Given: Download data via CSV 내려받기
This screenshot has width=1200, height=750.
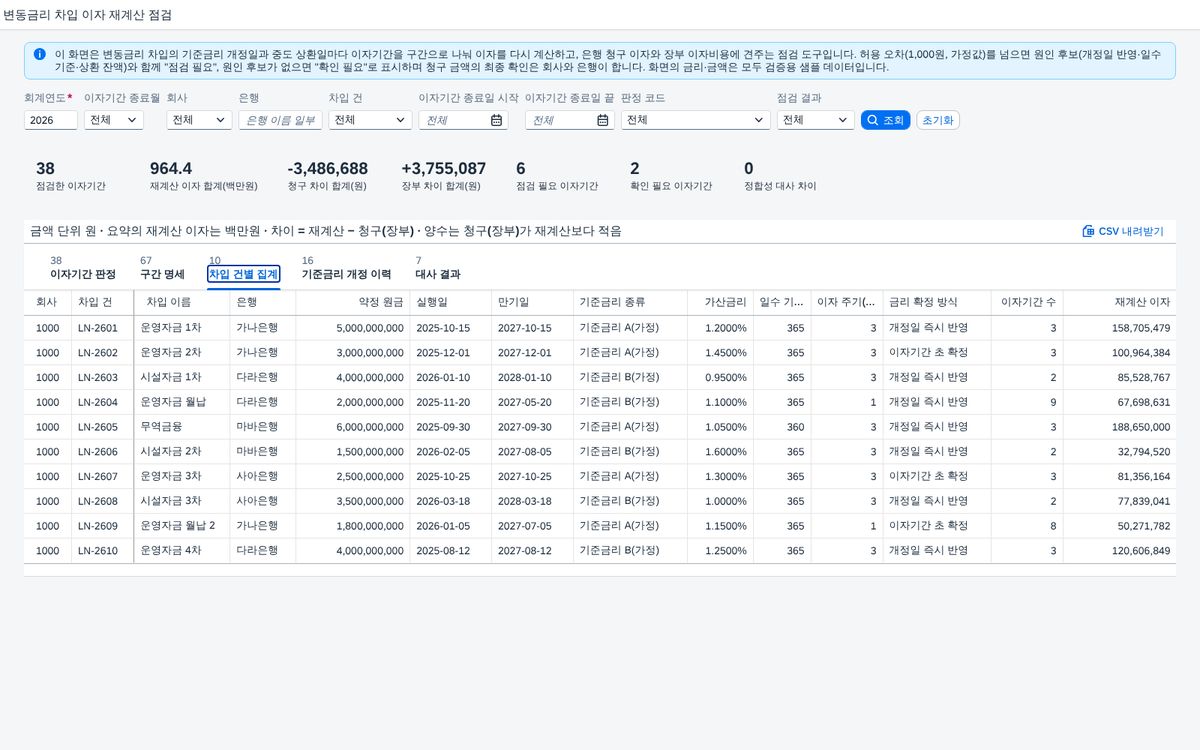Looking at the screenshot, I should [x=1123, y=231].
